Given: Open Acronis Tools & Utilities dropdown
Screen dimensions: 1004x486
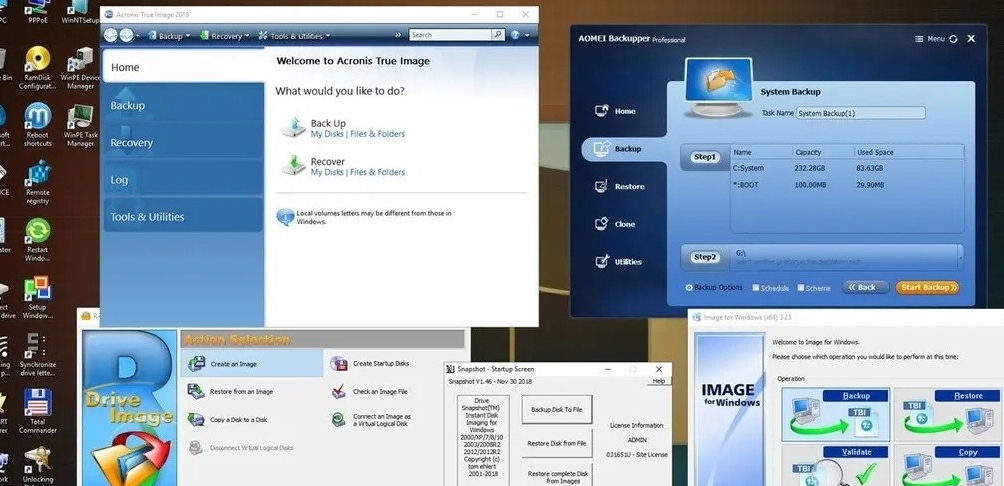Looking at the screenshot, I should pyautogui.click(x=295, y=36).
